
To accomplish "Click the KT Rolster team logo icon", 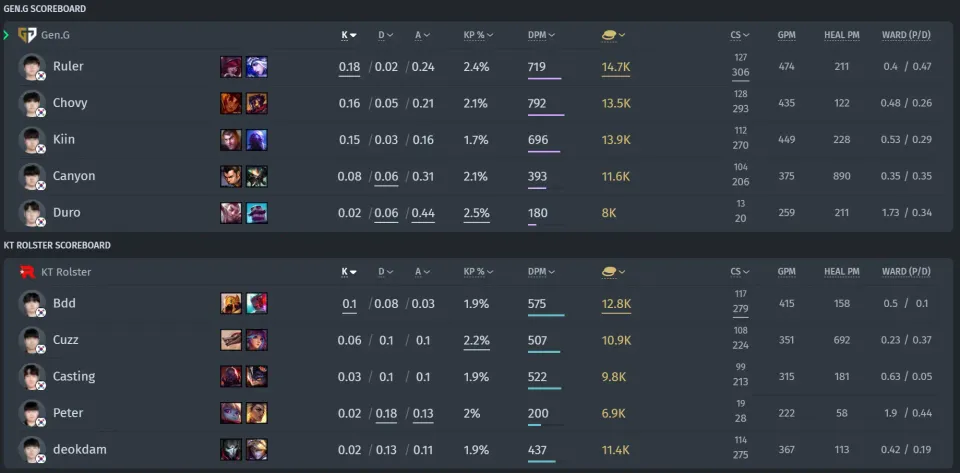I will coord(27,272).
